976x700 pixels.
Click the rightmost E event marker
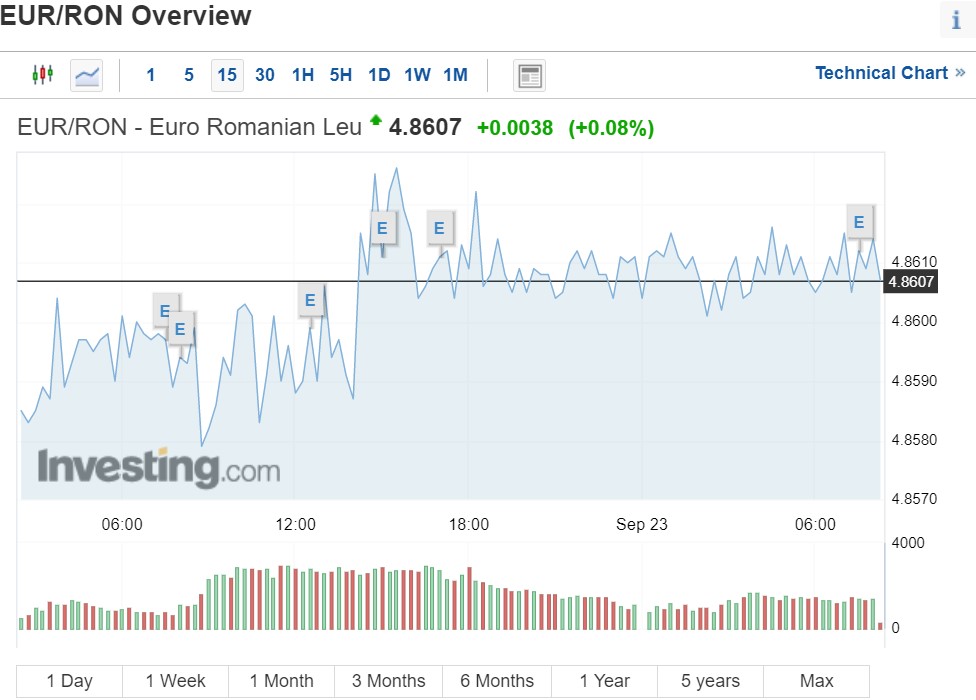(858, 223)
